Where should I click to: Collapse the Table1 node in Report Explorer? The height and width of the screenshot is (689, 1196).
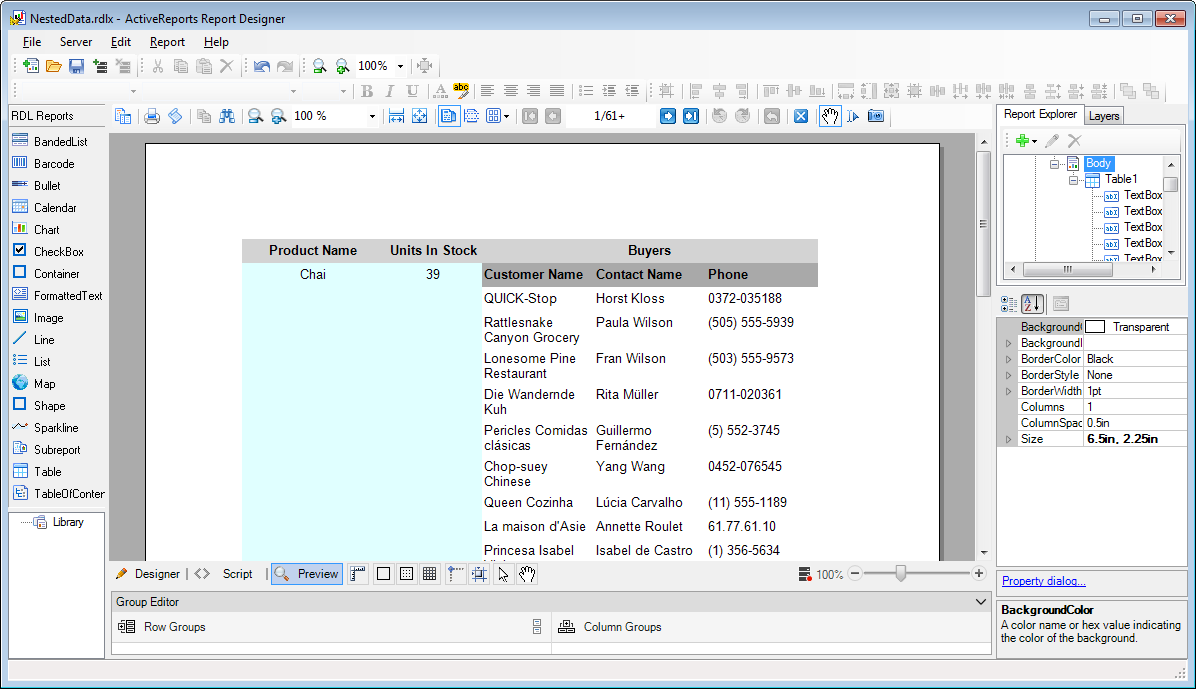coord(1073,181)
